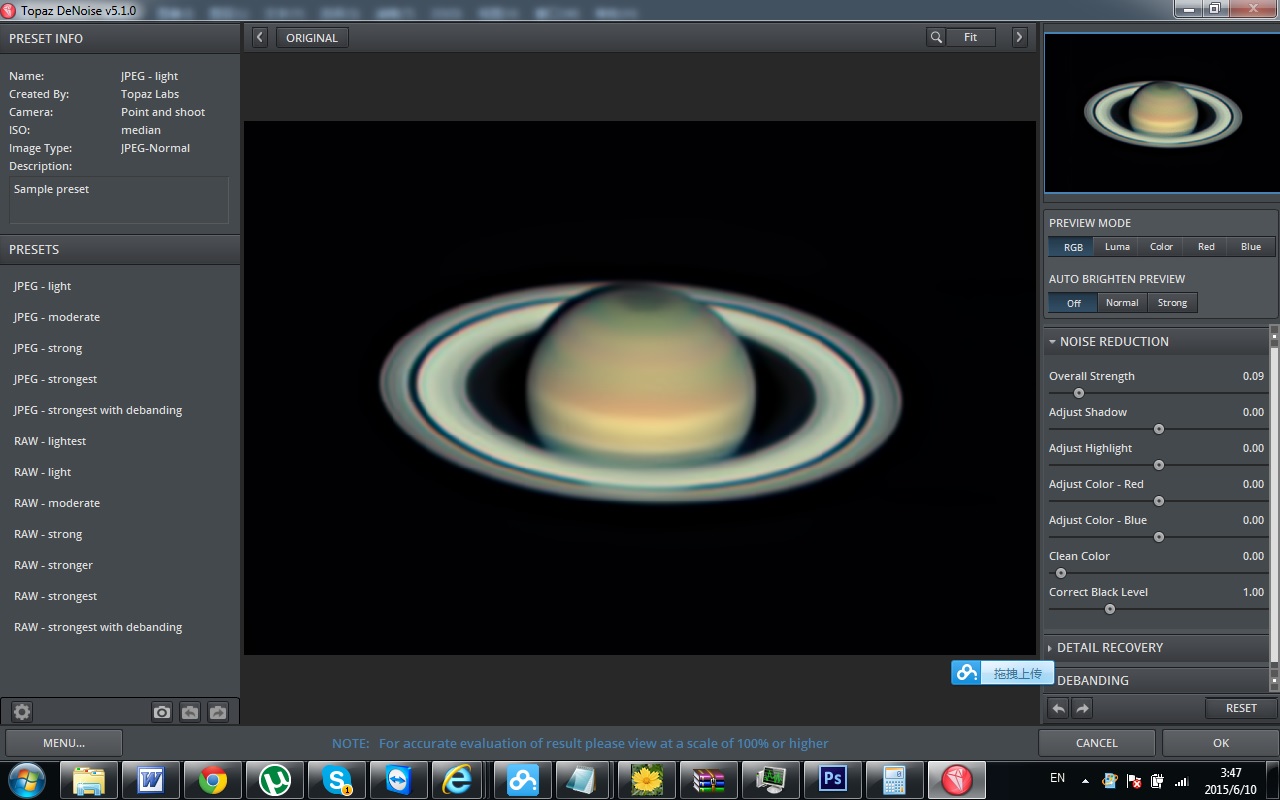This screenshot has height=800, width=1280.
Task: Set preview mode to Luma
Action: (x=1117, y=247)
